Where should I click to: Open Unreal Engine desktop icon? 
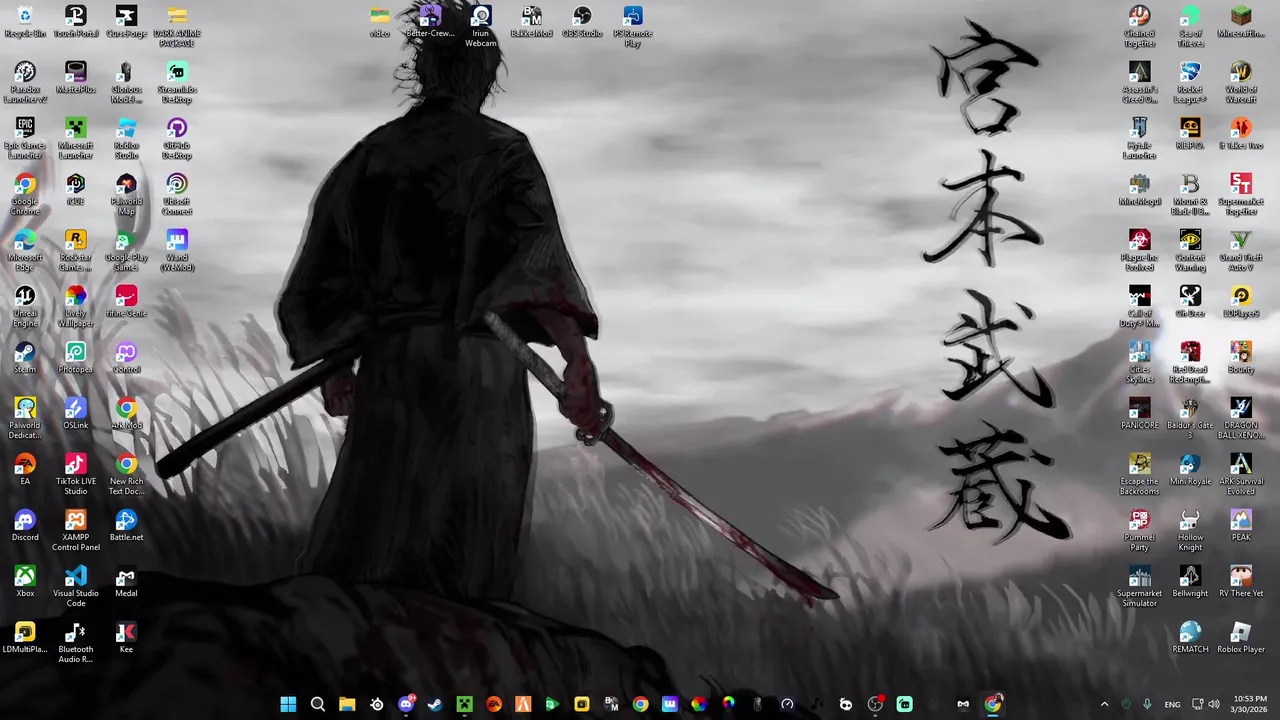[25, 307]
